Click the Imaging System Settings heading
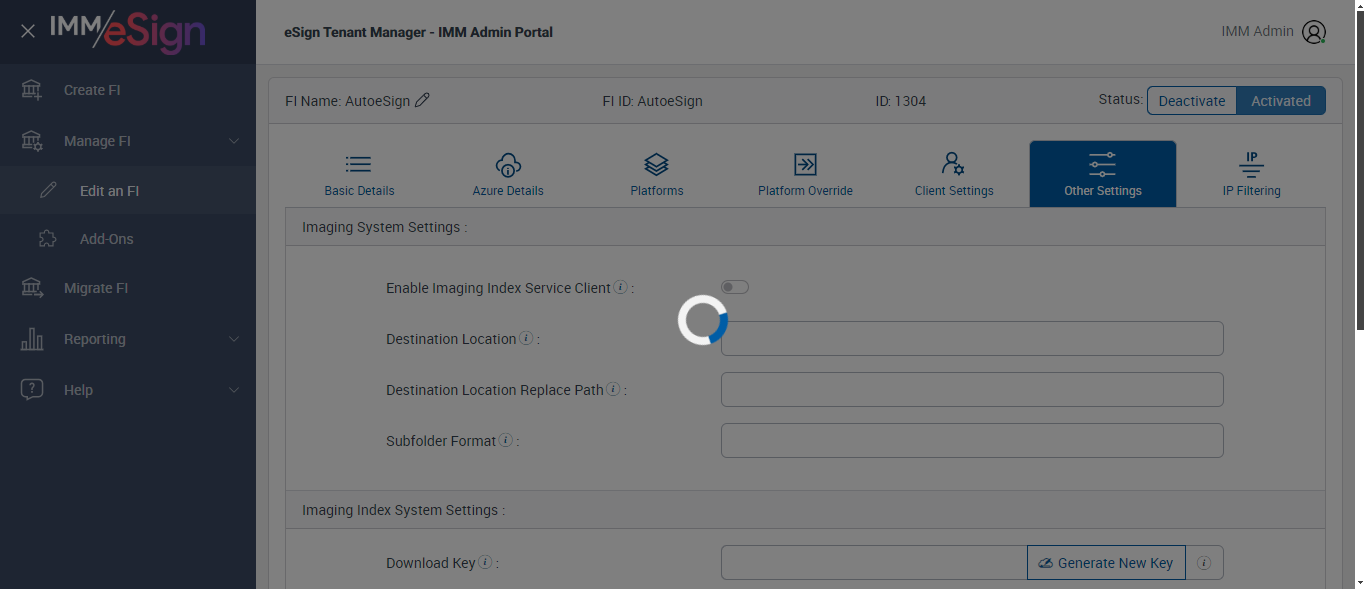1366x589 pixels. 385,227
